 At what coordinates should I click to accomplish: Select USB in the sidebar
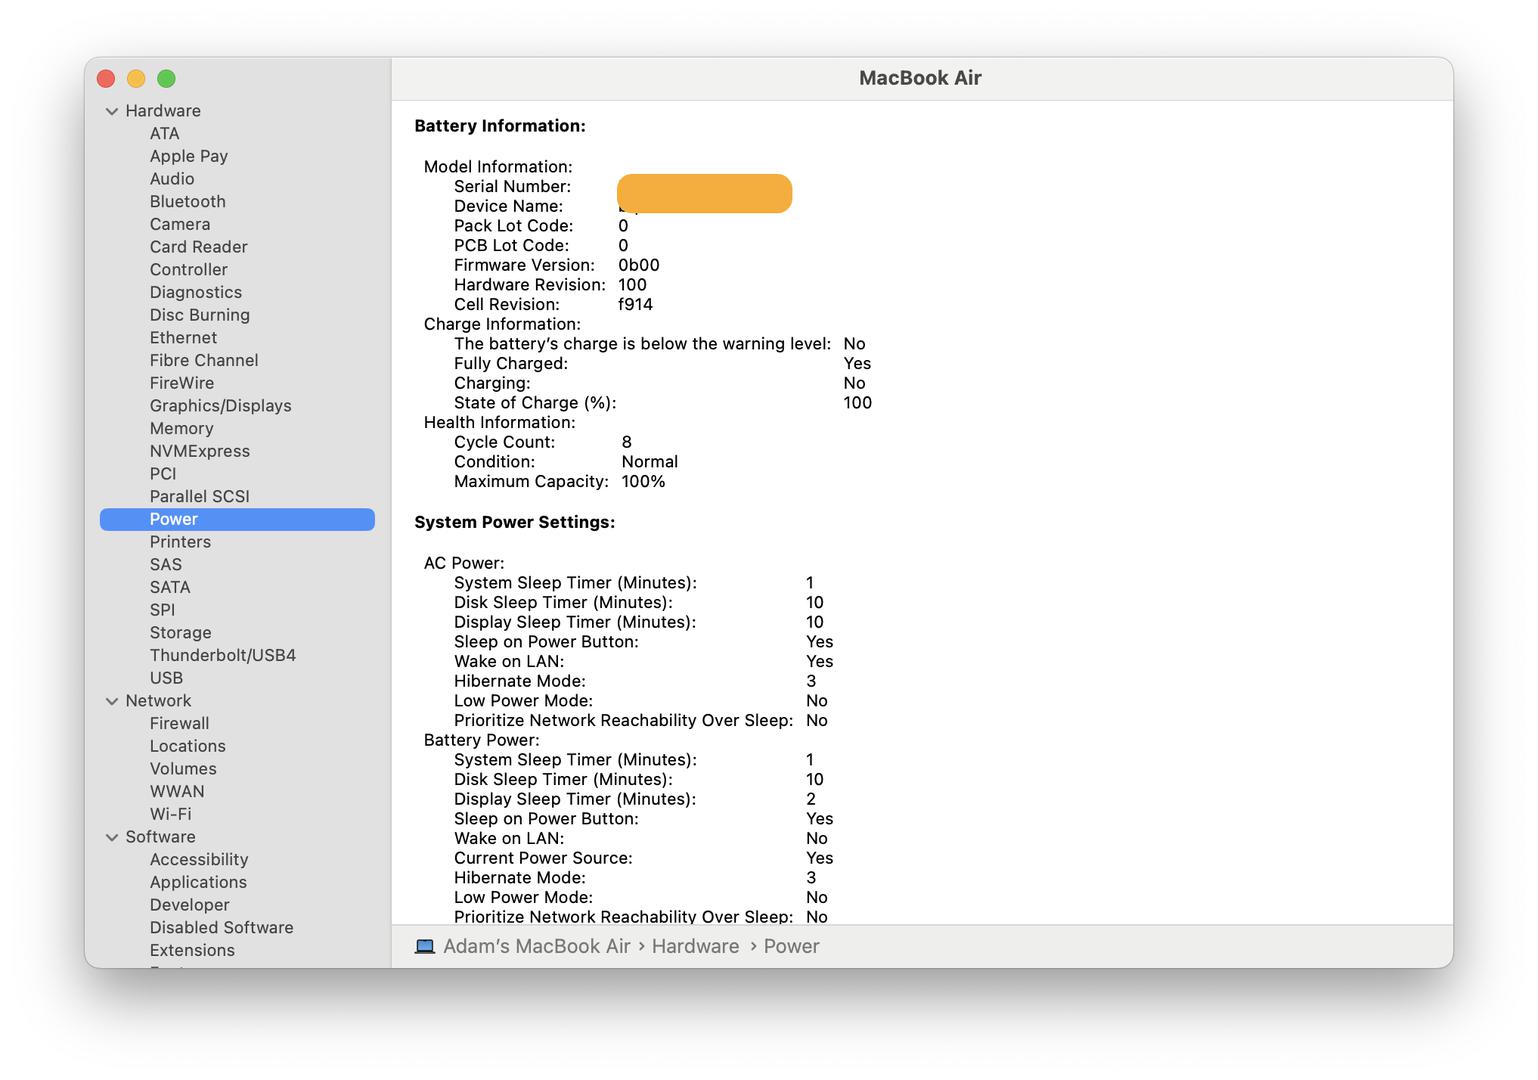coord(166,677)
